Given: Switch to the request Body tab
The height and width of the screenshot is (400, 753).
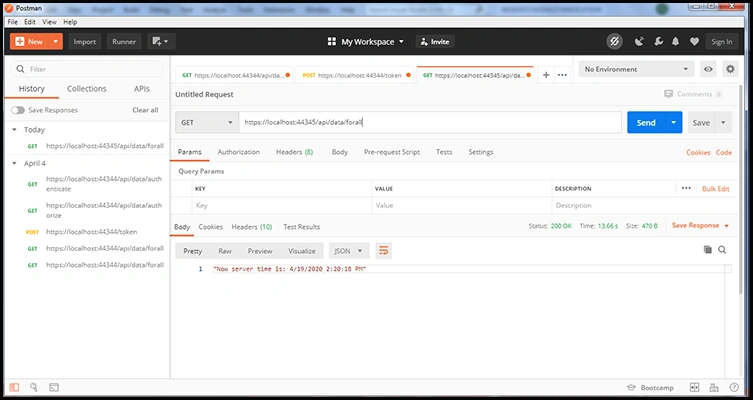Looking at the screenshot, I should (x=340, y=152).
